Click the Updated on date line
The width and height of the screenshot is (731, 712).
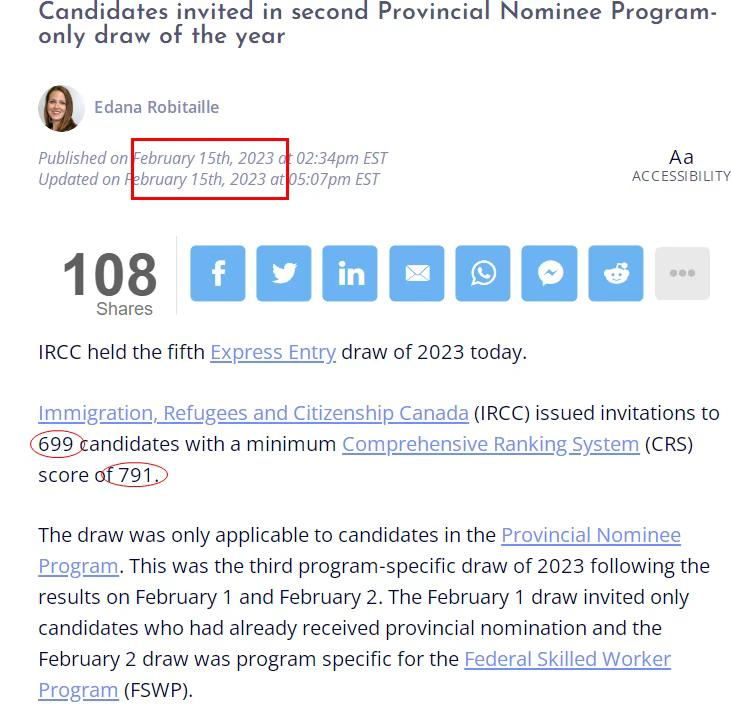[x=208, y=179]
